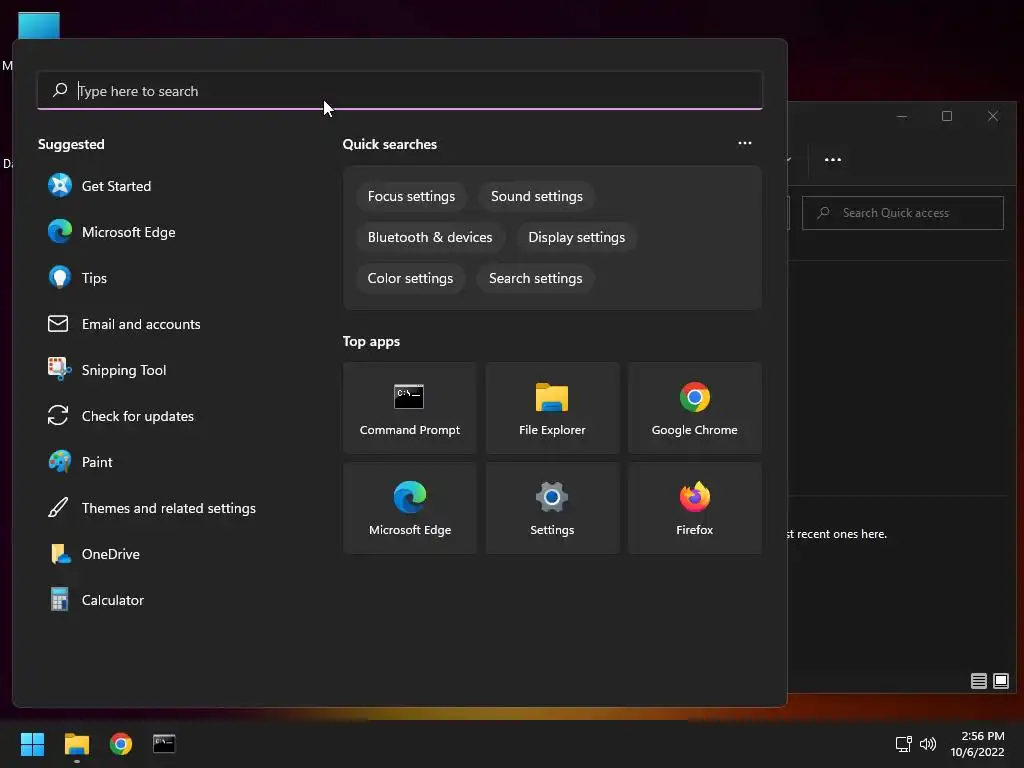This screenshot has height=768, width=1024.
Task: Click Search Quick access field in File Explorer
Action: pyautogui.click(x=903, y=213)
